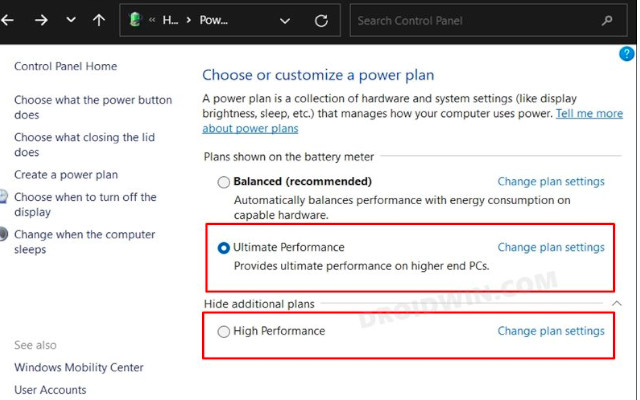Select the Ultimate Performance radio button
Viewport: 640px width, 400px height.
[224, 247]
